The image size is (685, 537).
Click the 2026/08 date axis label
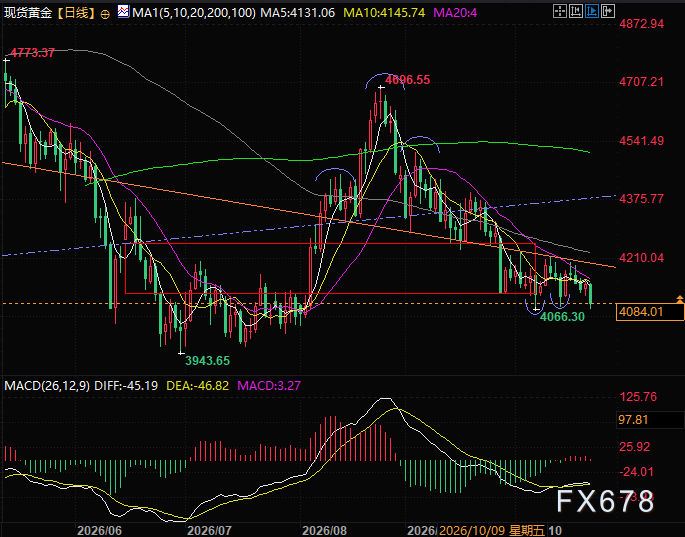[325, 530]
